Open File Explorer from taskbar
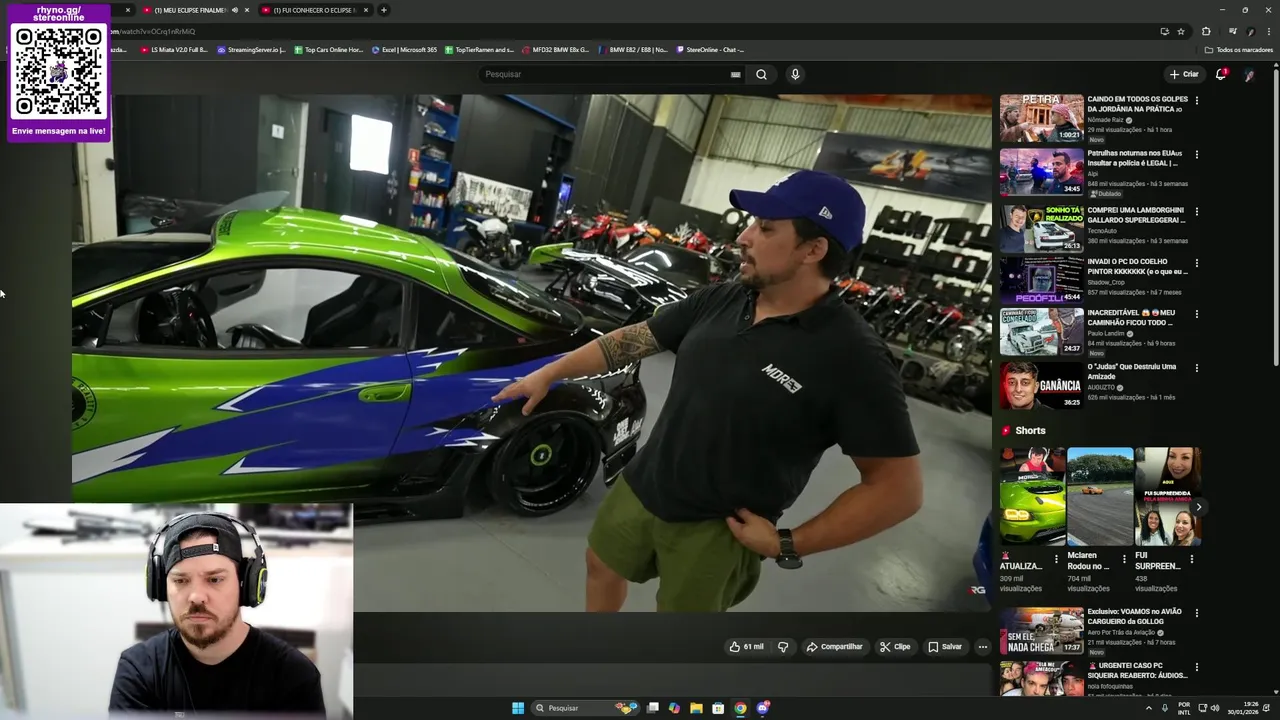 [696, 708]
